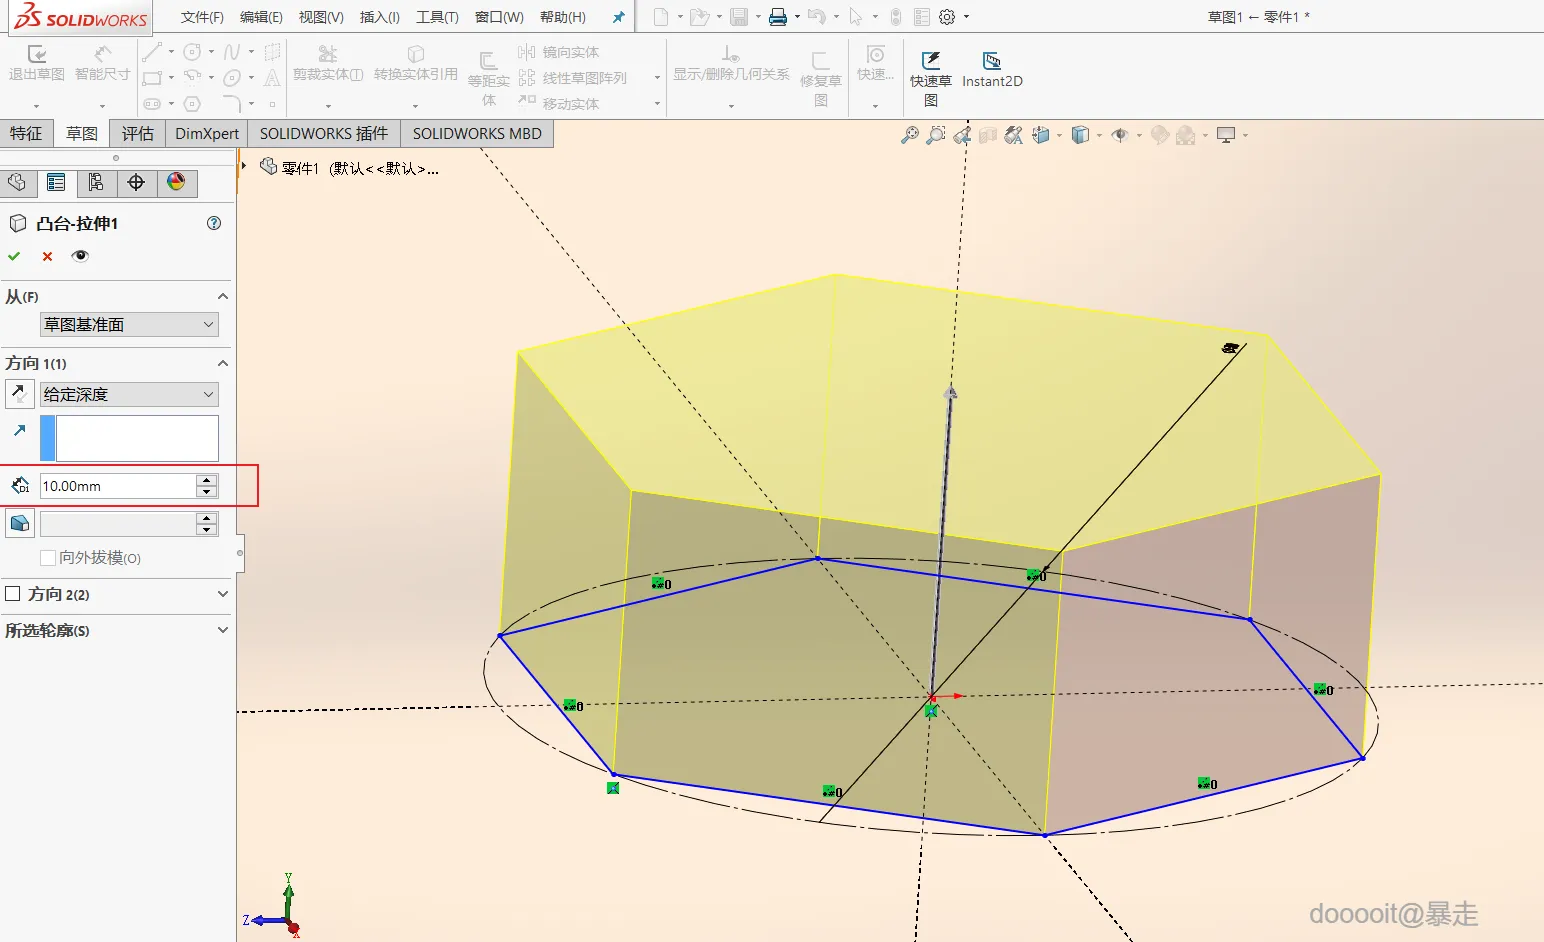Click the draft on/off icon
Screen dimensions: 1544x942
pyautogui.click(x=19, y=523)
